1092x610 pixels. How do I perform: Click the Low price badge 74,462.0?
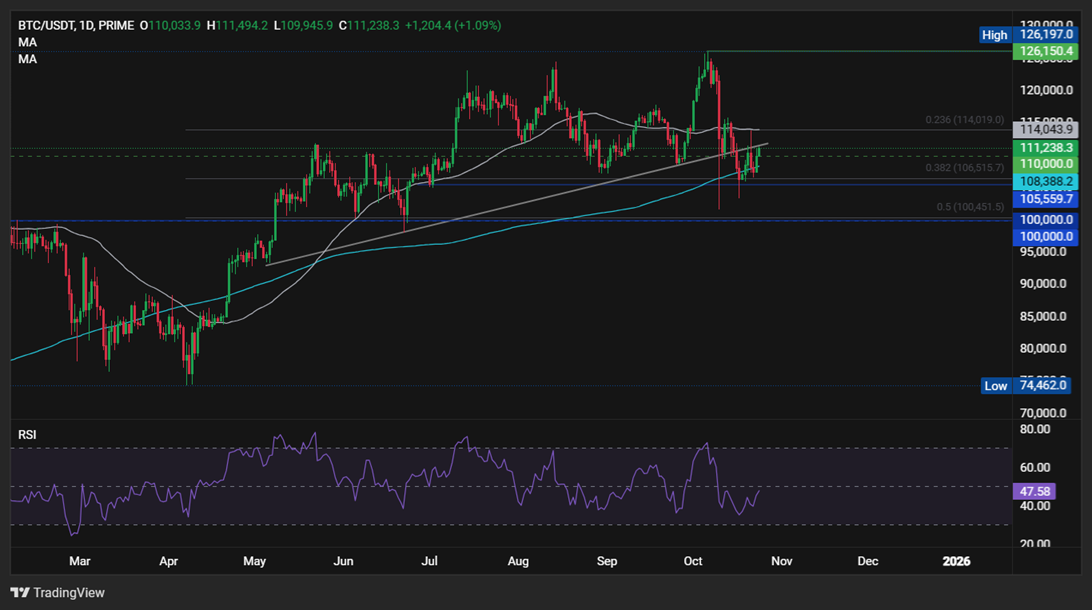[x=1044, y=385]
